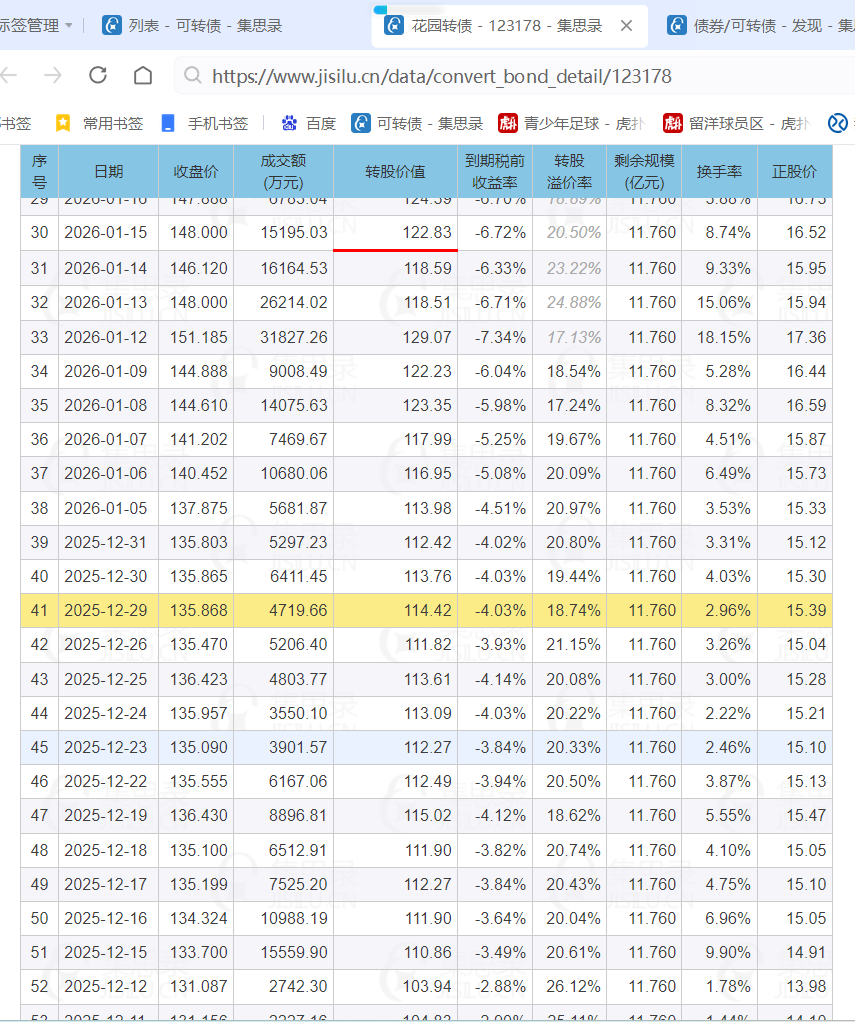Click the forward navigation arrow
The width and height of the screenshot is (855, 1022).
pyautogui.click(x=53, y=76)
